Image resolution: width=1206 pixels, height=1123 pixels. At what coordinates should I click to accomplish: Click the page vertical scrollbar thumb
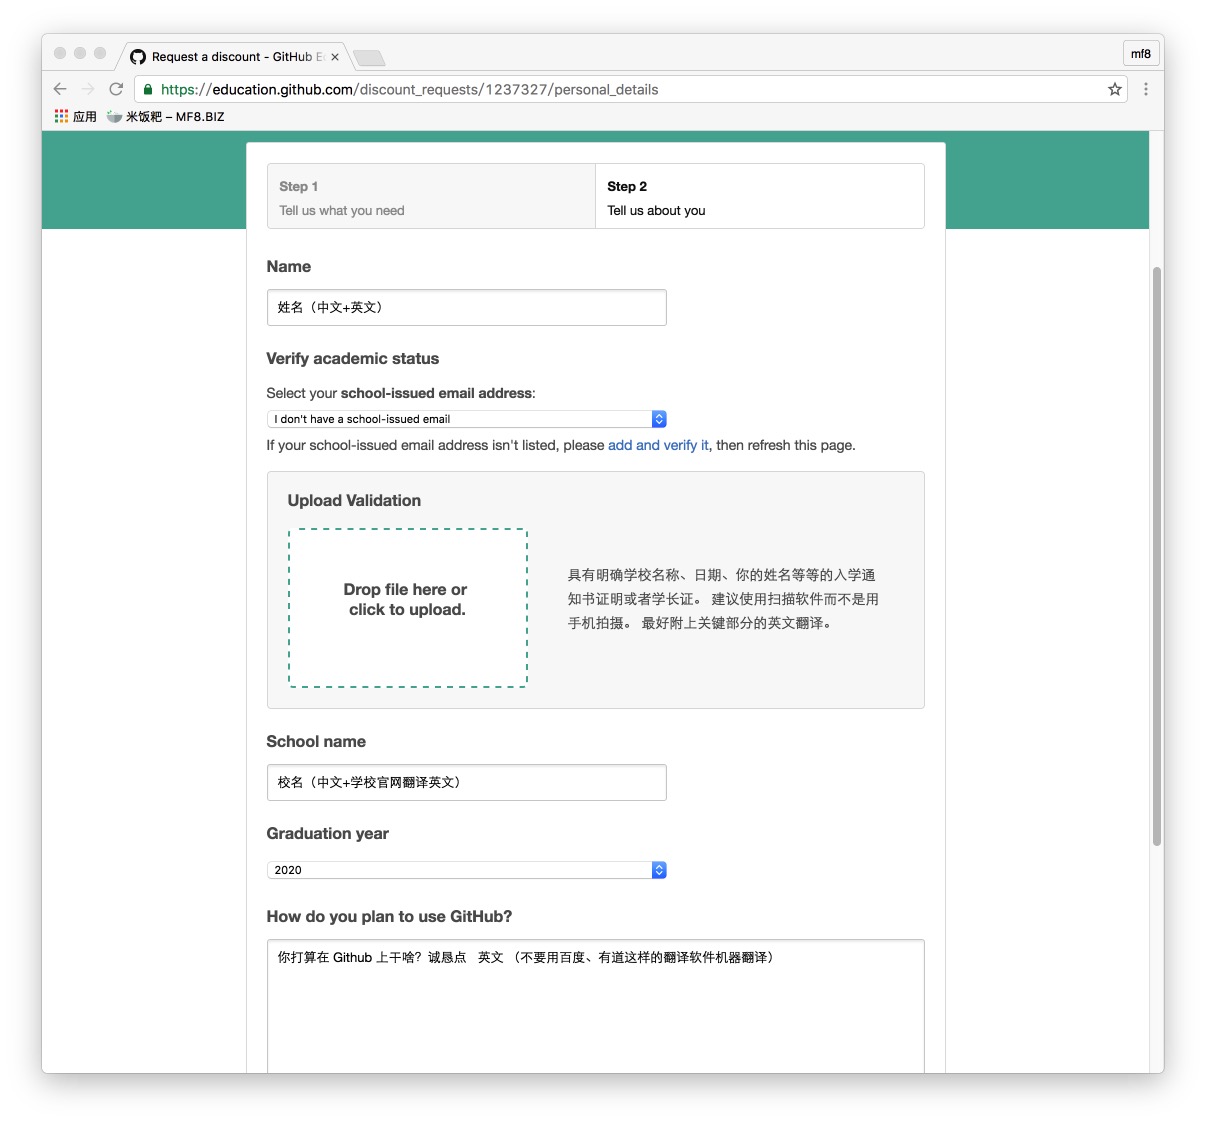pos(1156,556)
